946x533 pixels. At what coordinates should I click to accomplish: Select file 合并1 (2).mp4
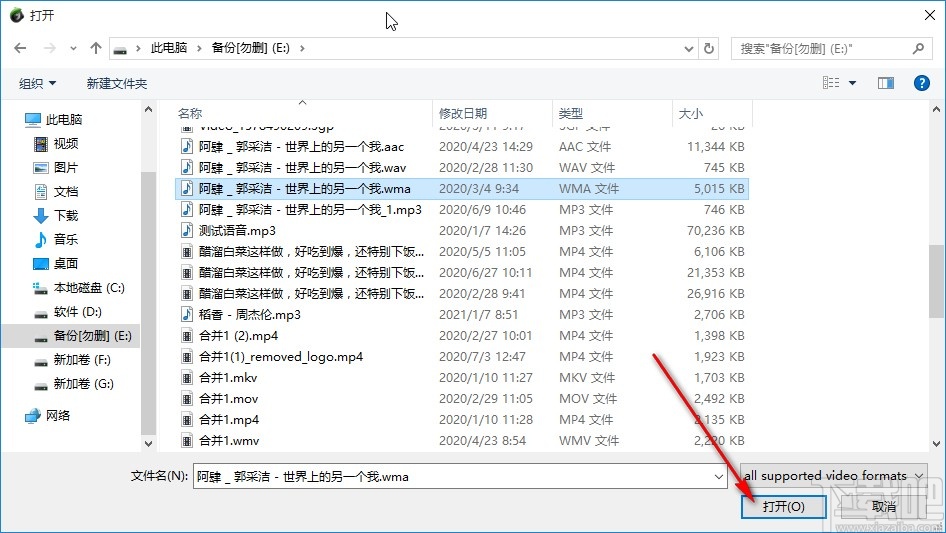click(462, 336)
